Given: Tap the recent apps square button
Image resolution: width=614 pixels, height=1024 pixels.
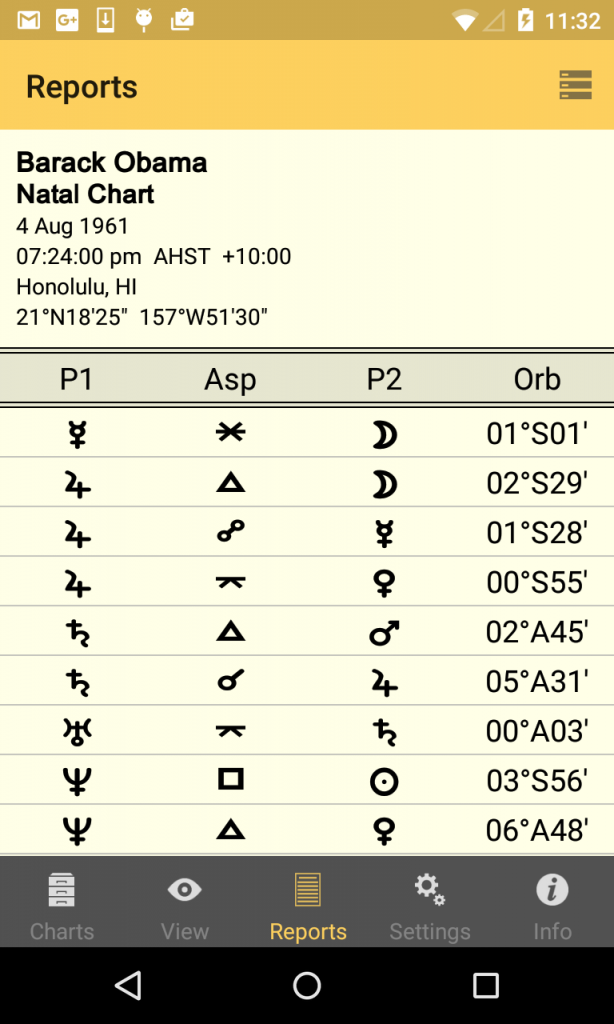Looking at the screenshot, I should click(x=486, y=985).
